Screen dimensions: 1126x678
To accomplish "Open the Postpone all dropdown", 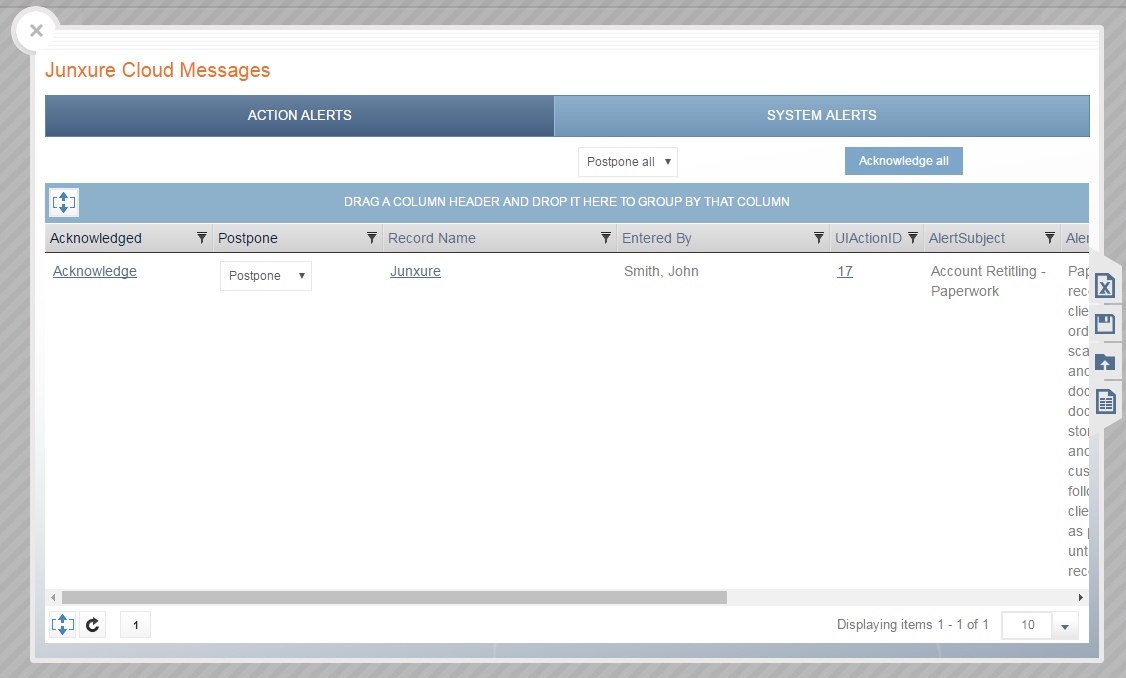I will 628,162.
